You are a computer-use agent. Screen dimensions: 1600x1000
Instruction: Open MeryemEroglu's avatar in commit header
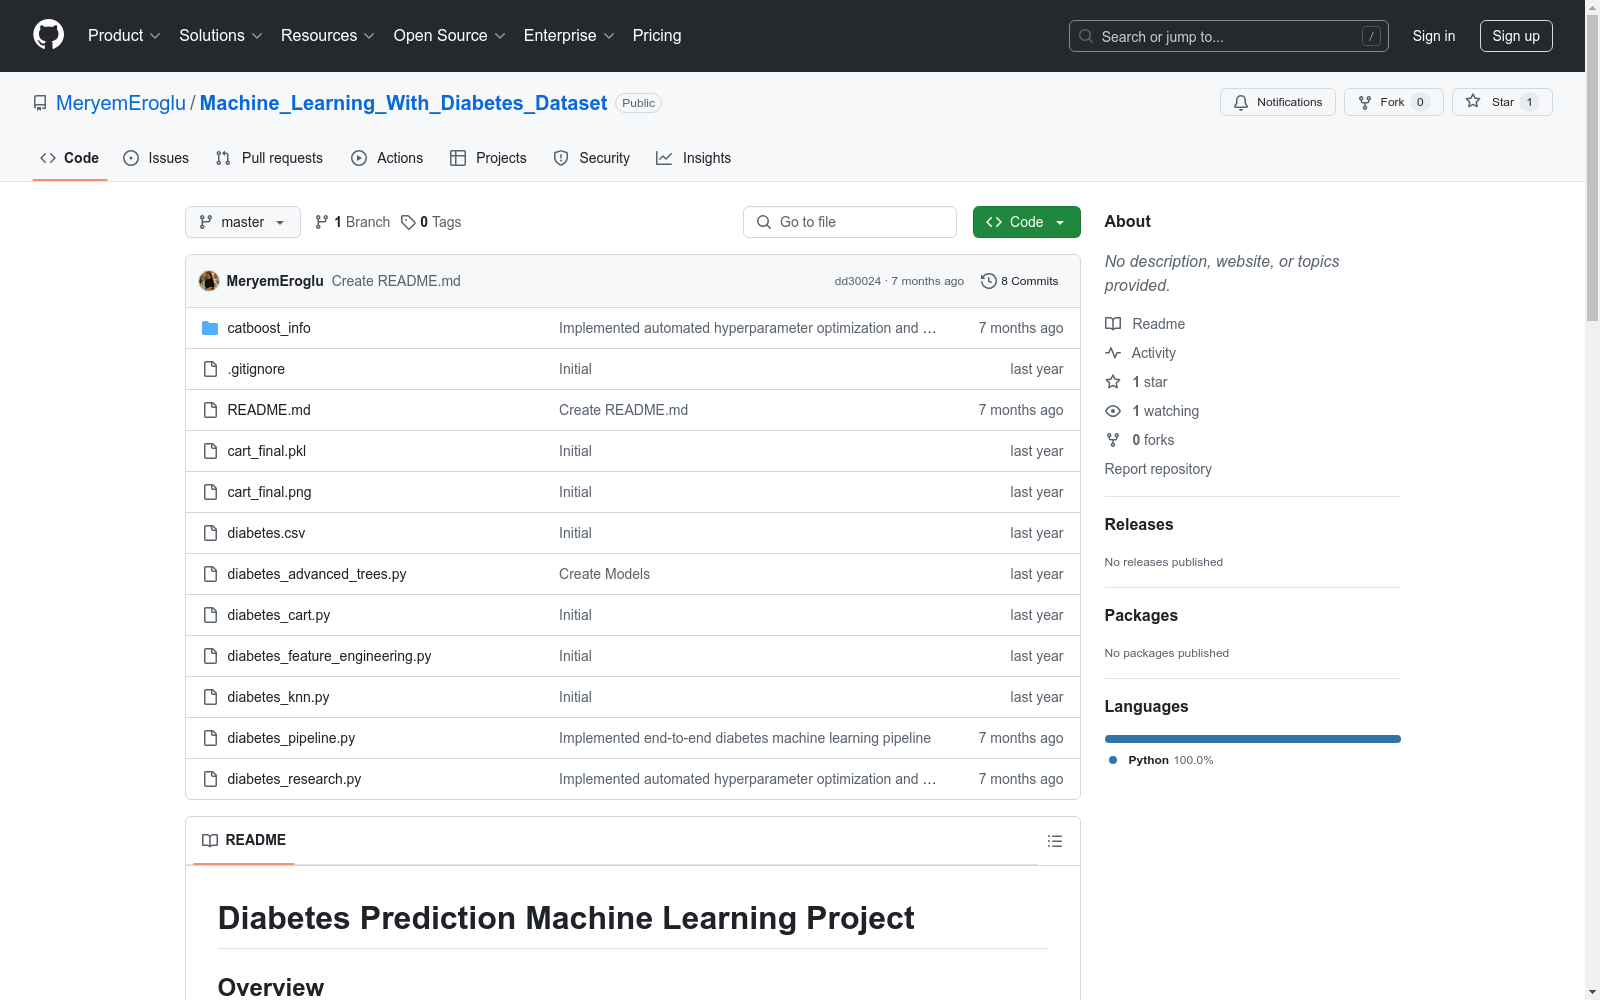(x=209, y=281)
